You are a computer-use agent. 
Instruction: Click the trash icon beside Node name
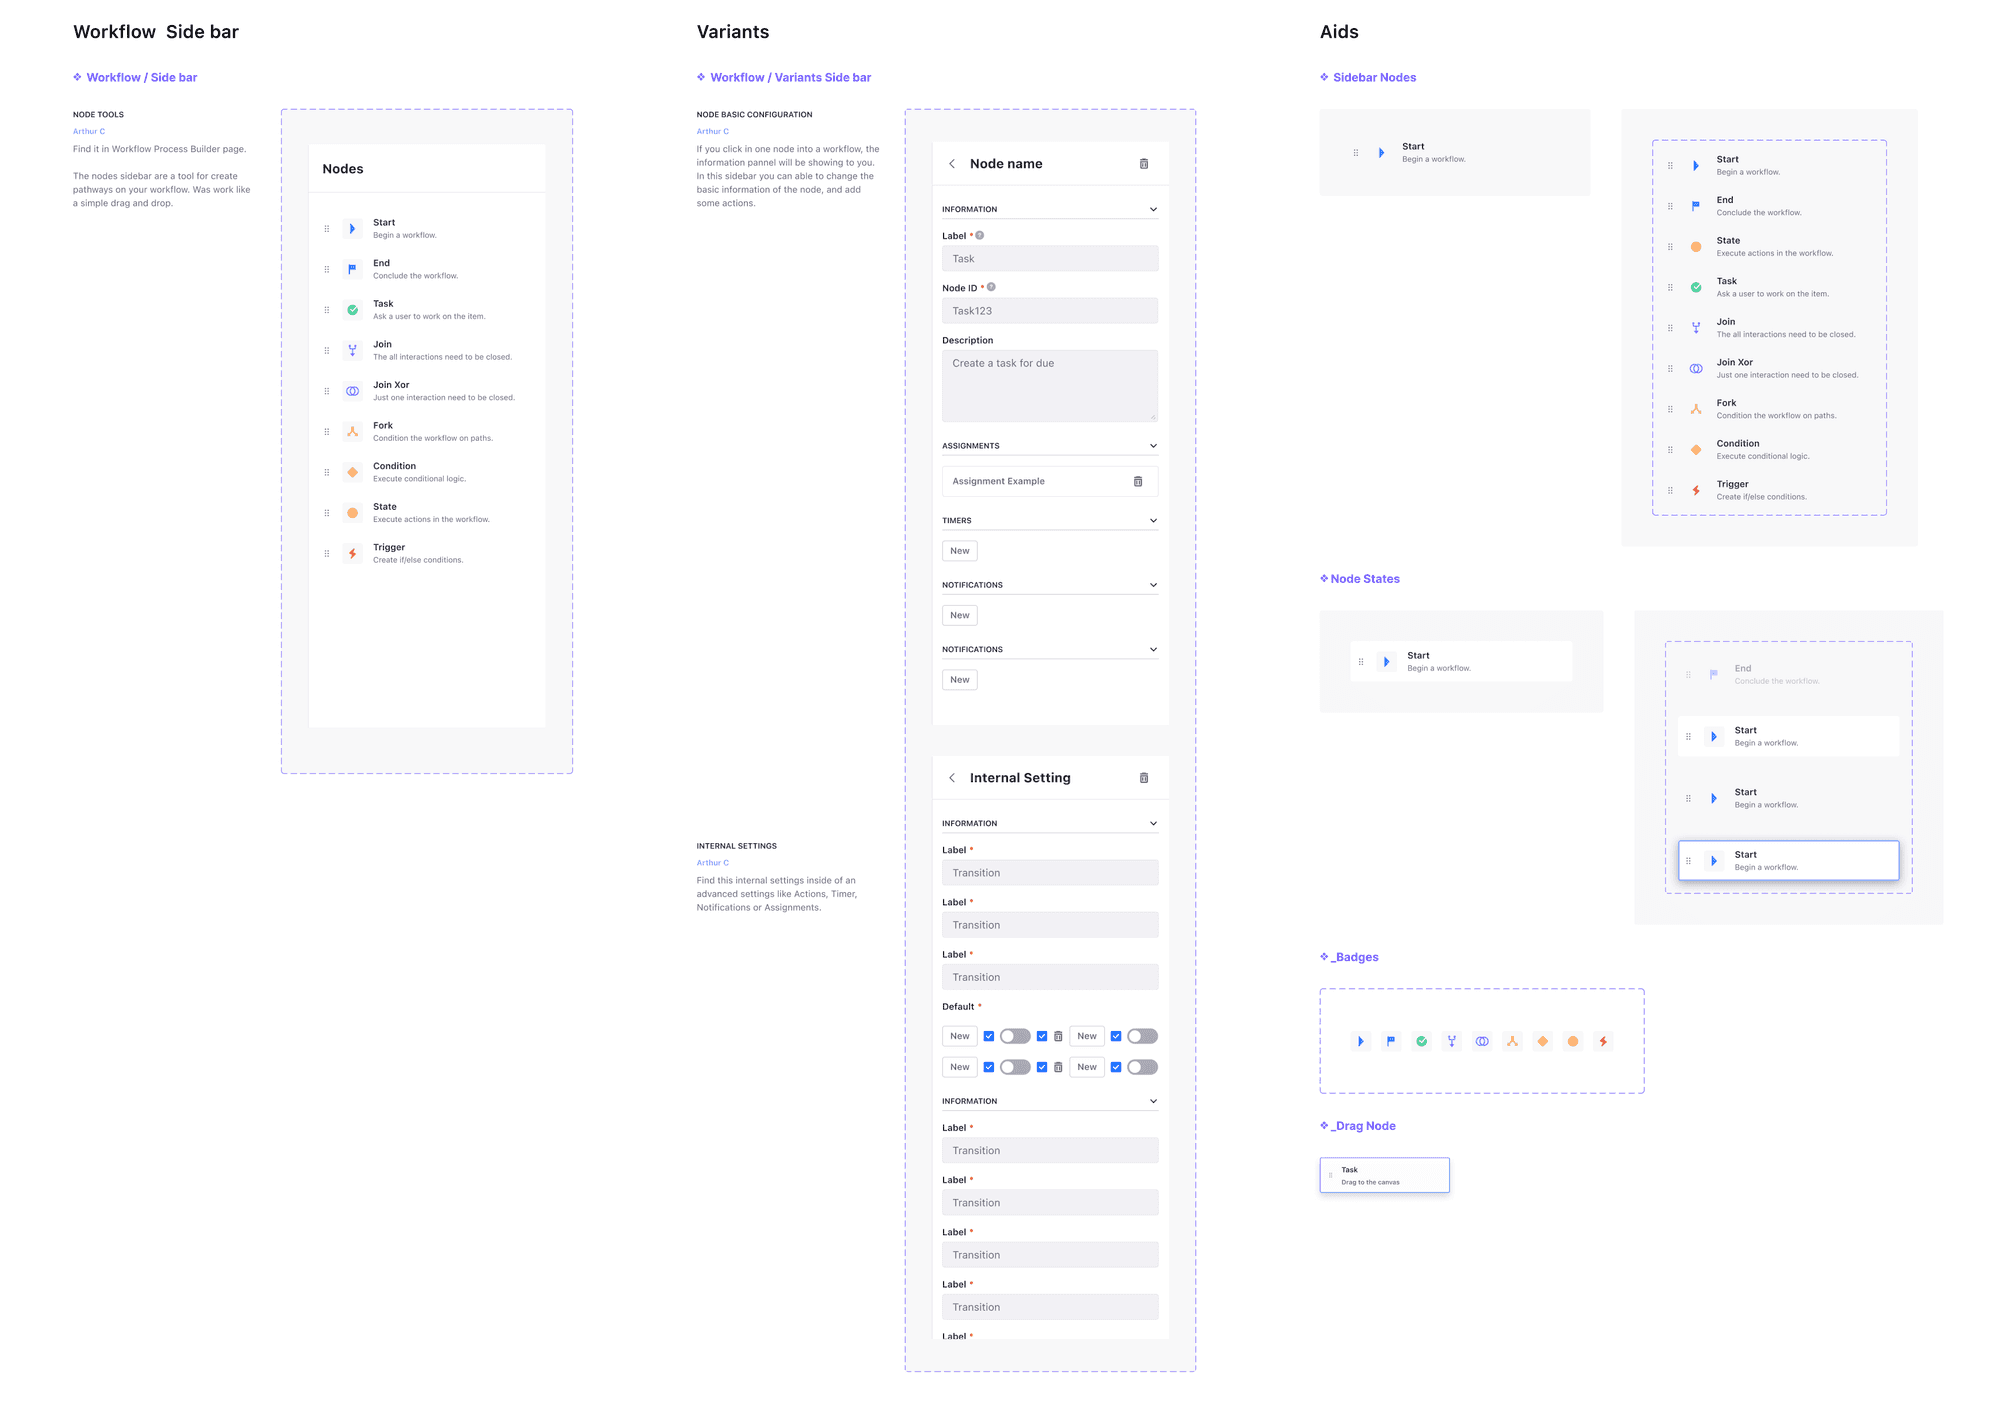1144,164
